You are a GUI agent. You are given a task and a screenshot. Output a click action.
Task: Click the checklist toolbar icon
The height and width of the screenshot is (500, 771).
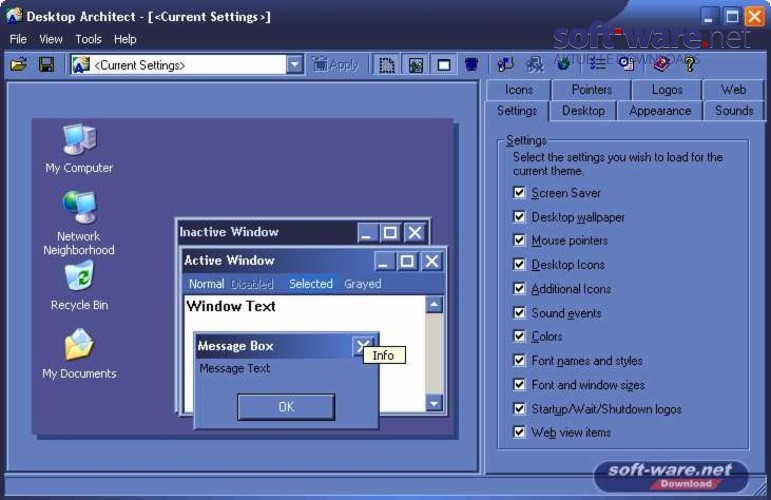pos(597,63)
